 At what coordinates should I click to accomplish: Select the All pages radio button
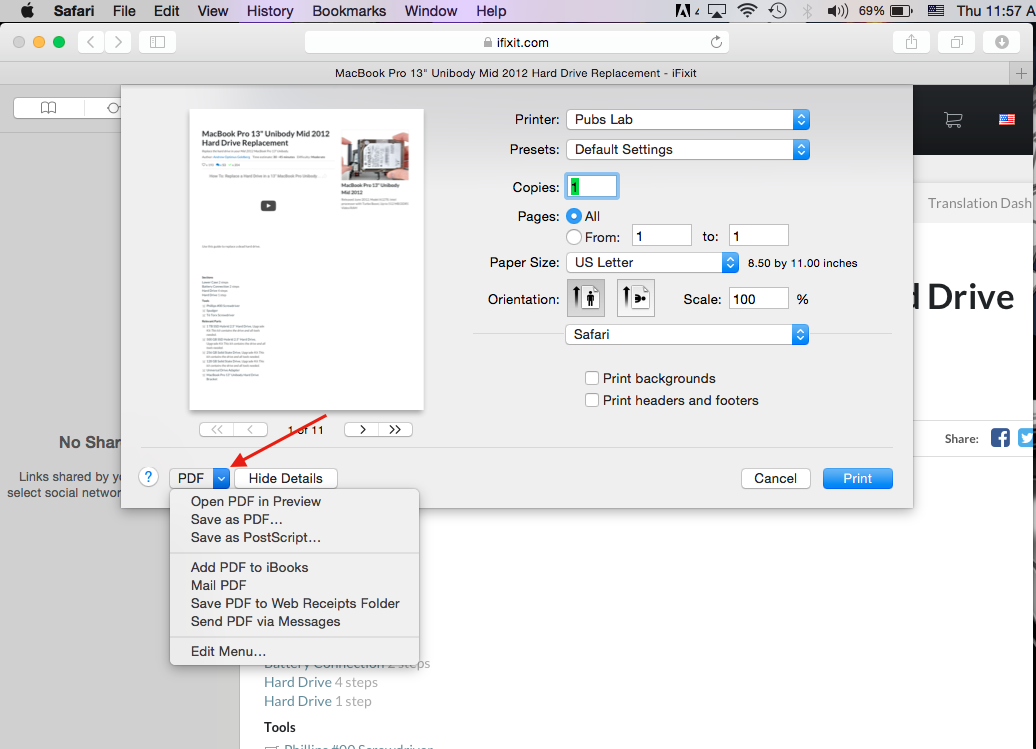[x=574, y=216]
